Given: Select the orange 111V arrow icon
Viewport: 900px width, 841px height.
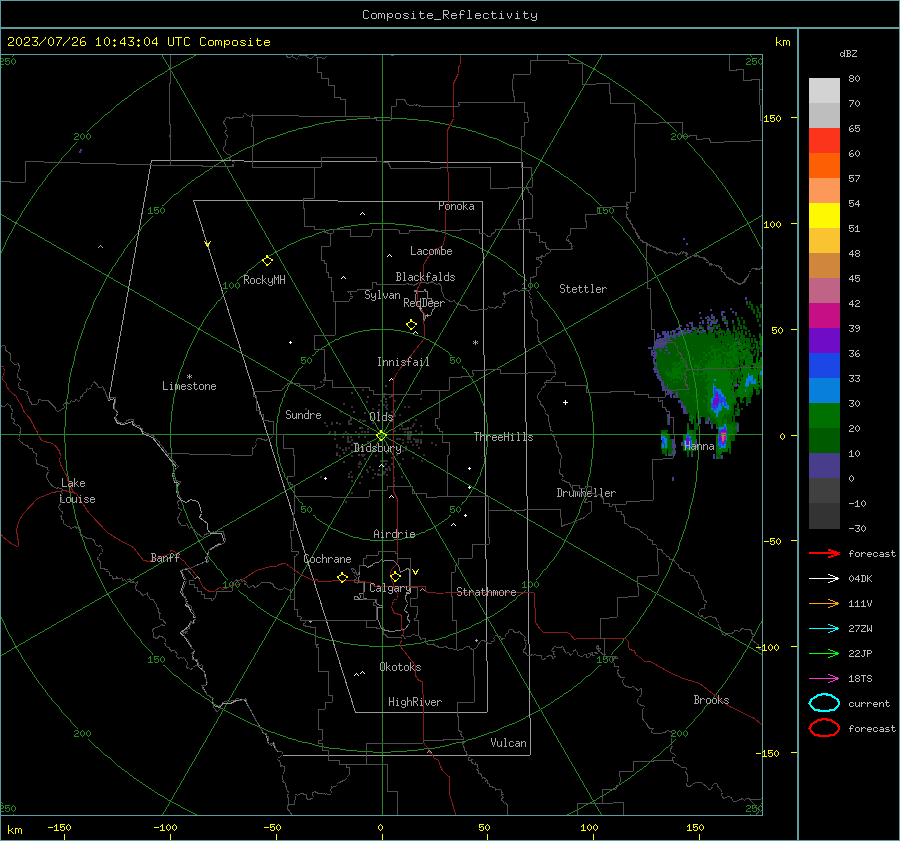Looking at the screenshot, I should click(824, 603).
